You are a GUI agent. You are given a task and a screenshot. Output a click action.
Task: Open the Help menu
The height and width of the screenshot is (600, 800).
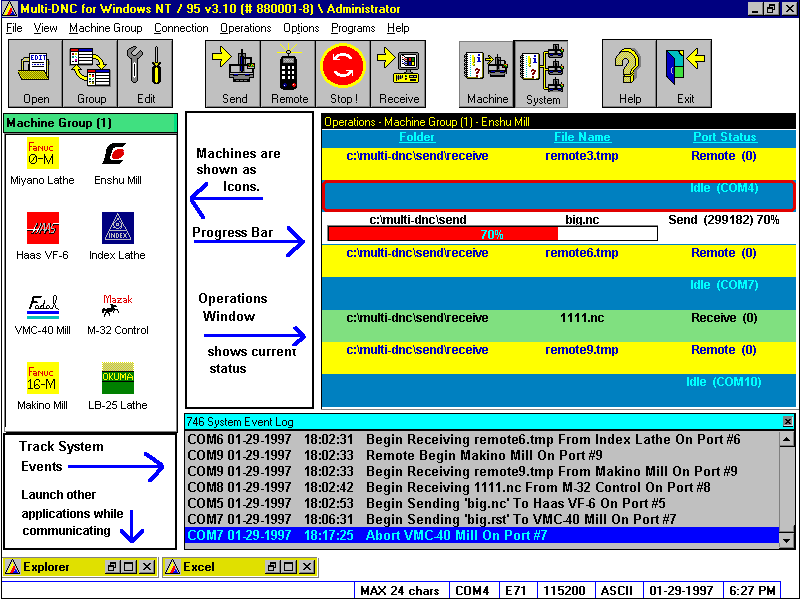tap(398, 28)
